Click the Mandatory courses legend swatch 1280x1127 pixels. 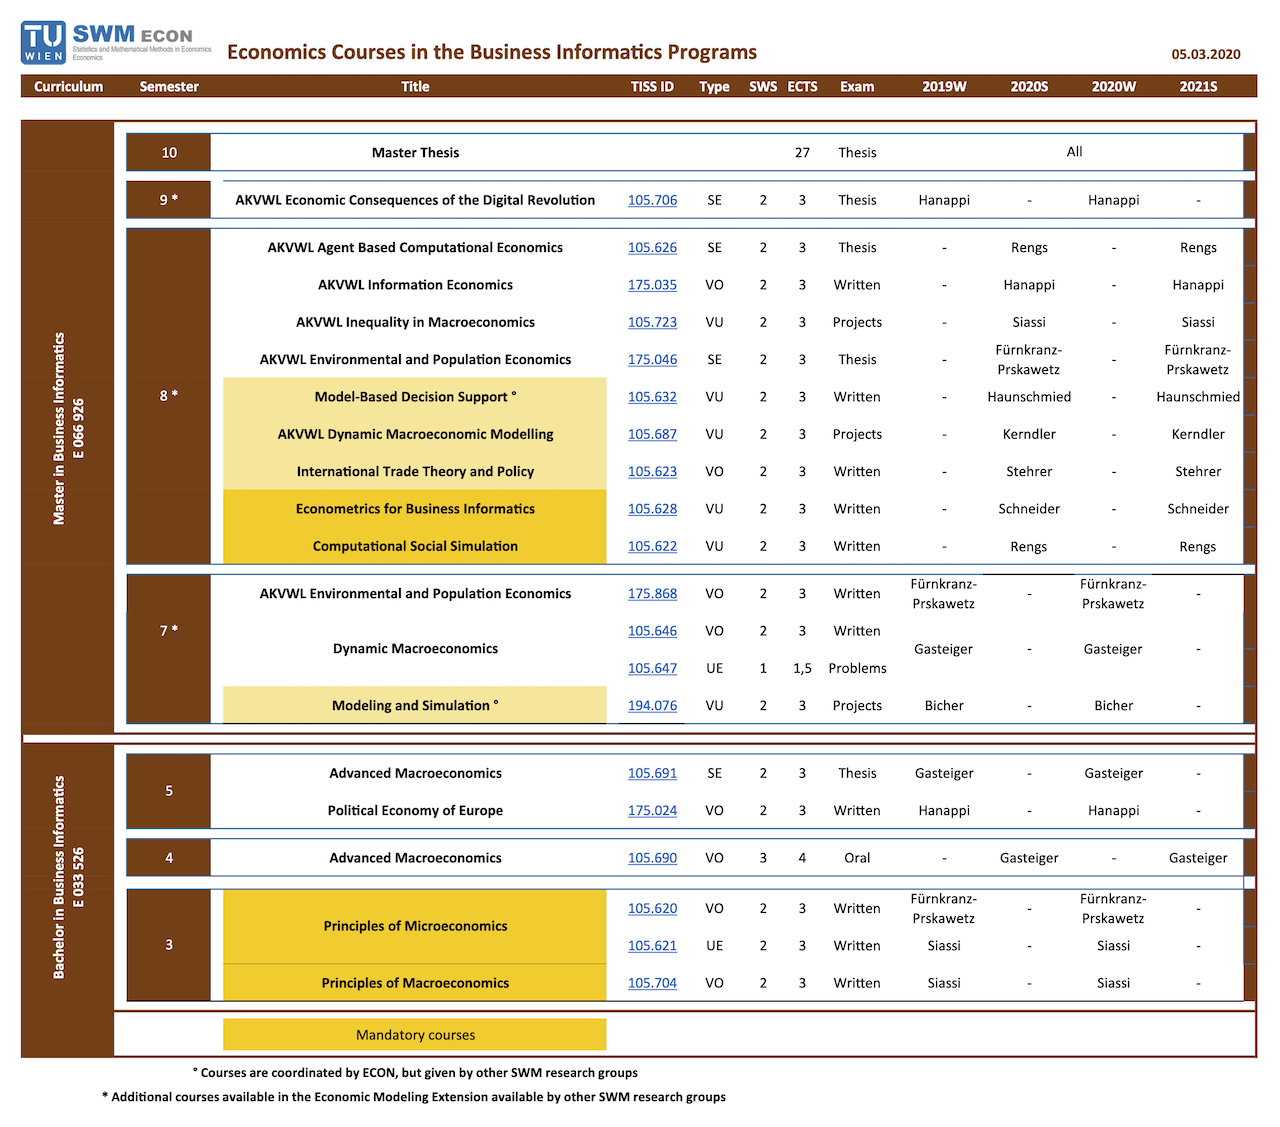point(415,1035)
